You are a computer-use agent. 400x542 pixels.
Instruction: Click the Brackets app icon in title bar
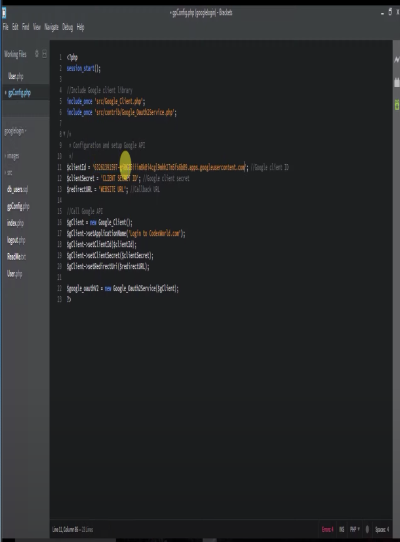click(3, 13)
